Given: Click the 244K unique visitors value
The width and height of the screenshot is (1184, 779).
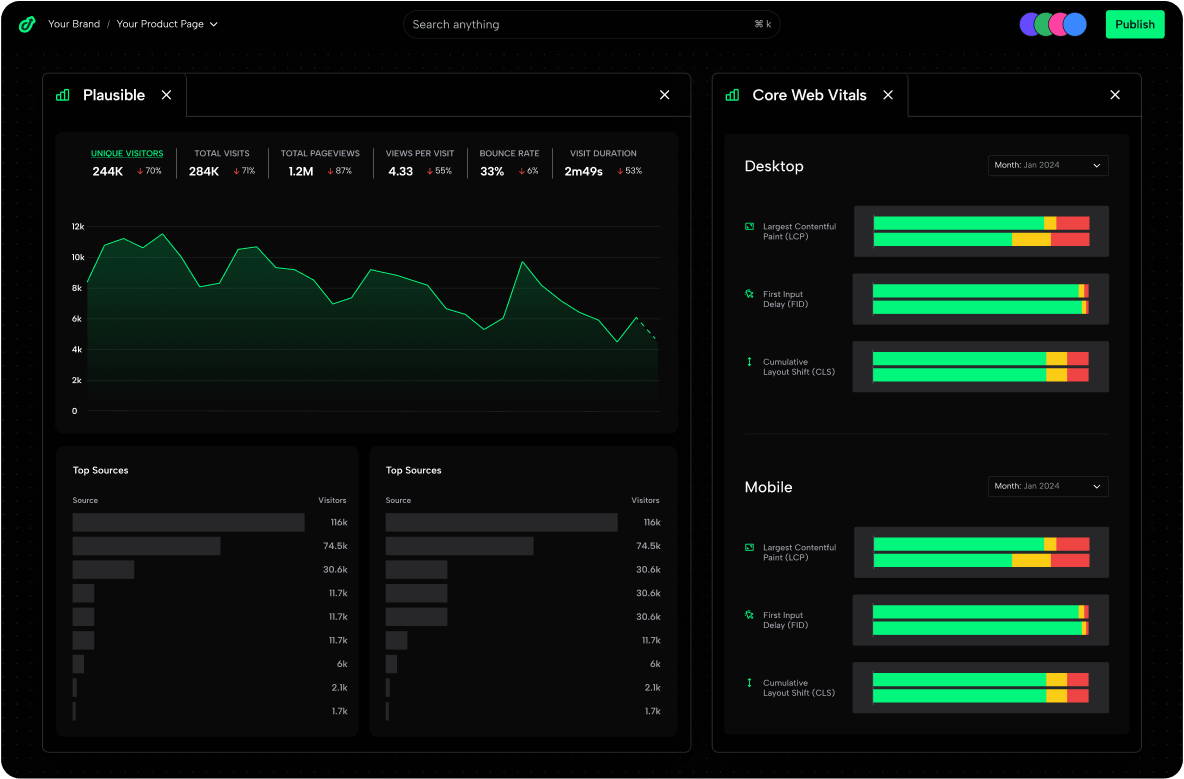Looking at the screenshot, I should (x=107, y=171).
